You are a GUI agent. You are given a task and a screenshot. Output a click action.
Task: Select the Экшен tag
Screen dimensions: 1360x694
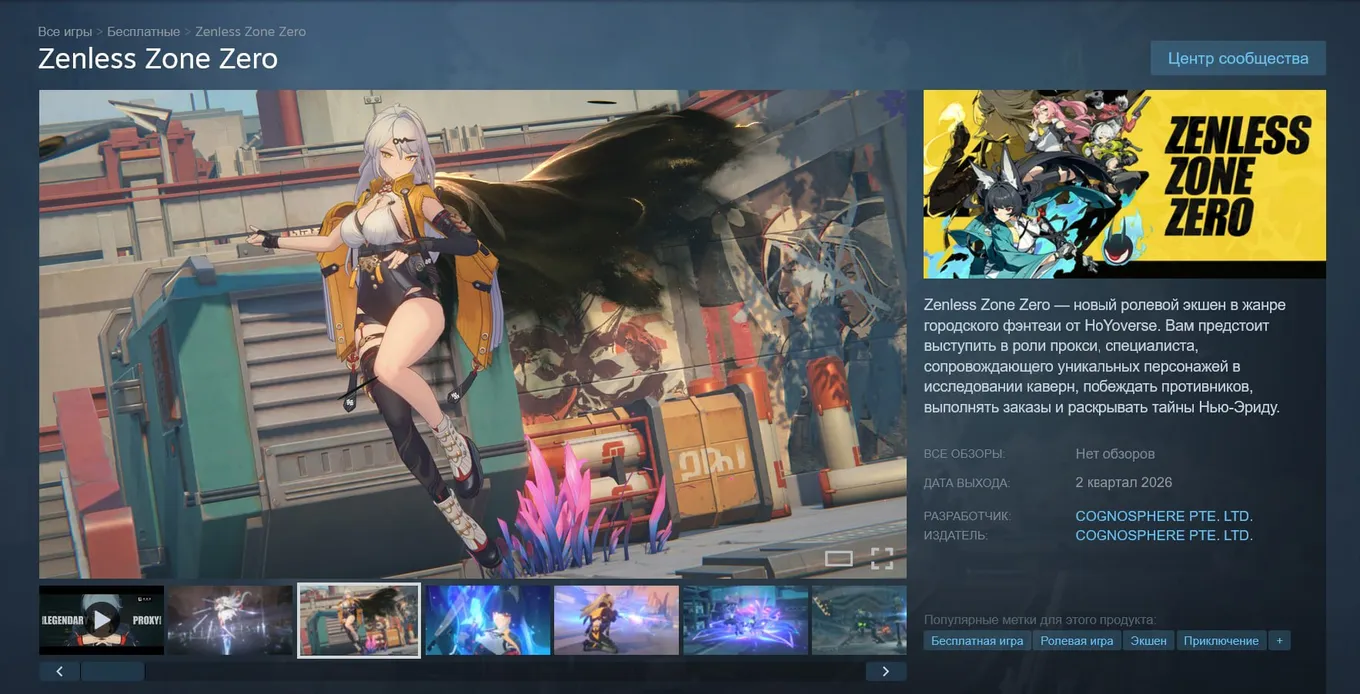(1148, 640)
